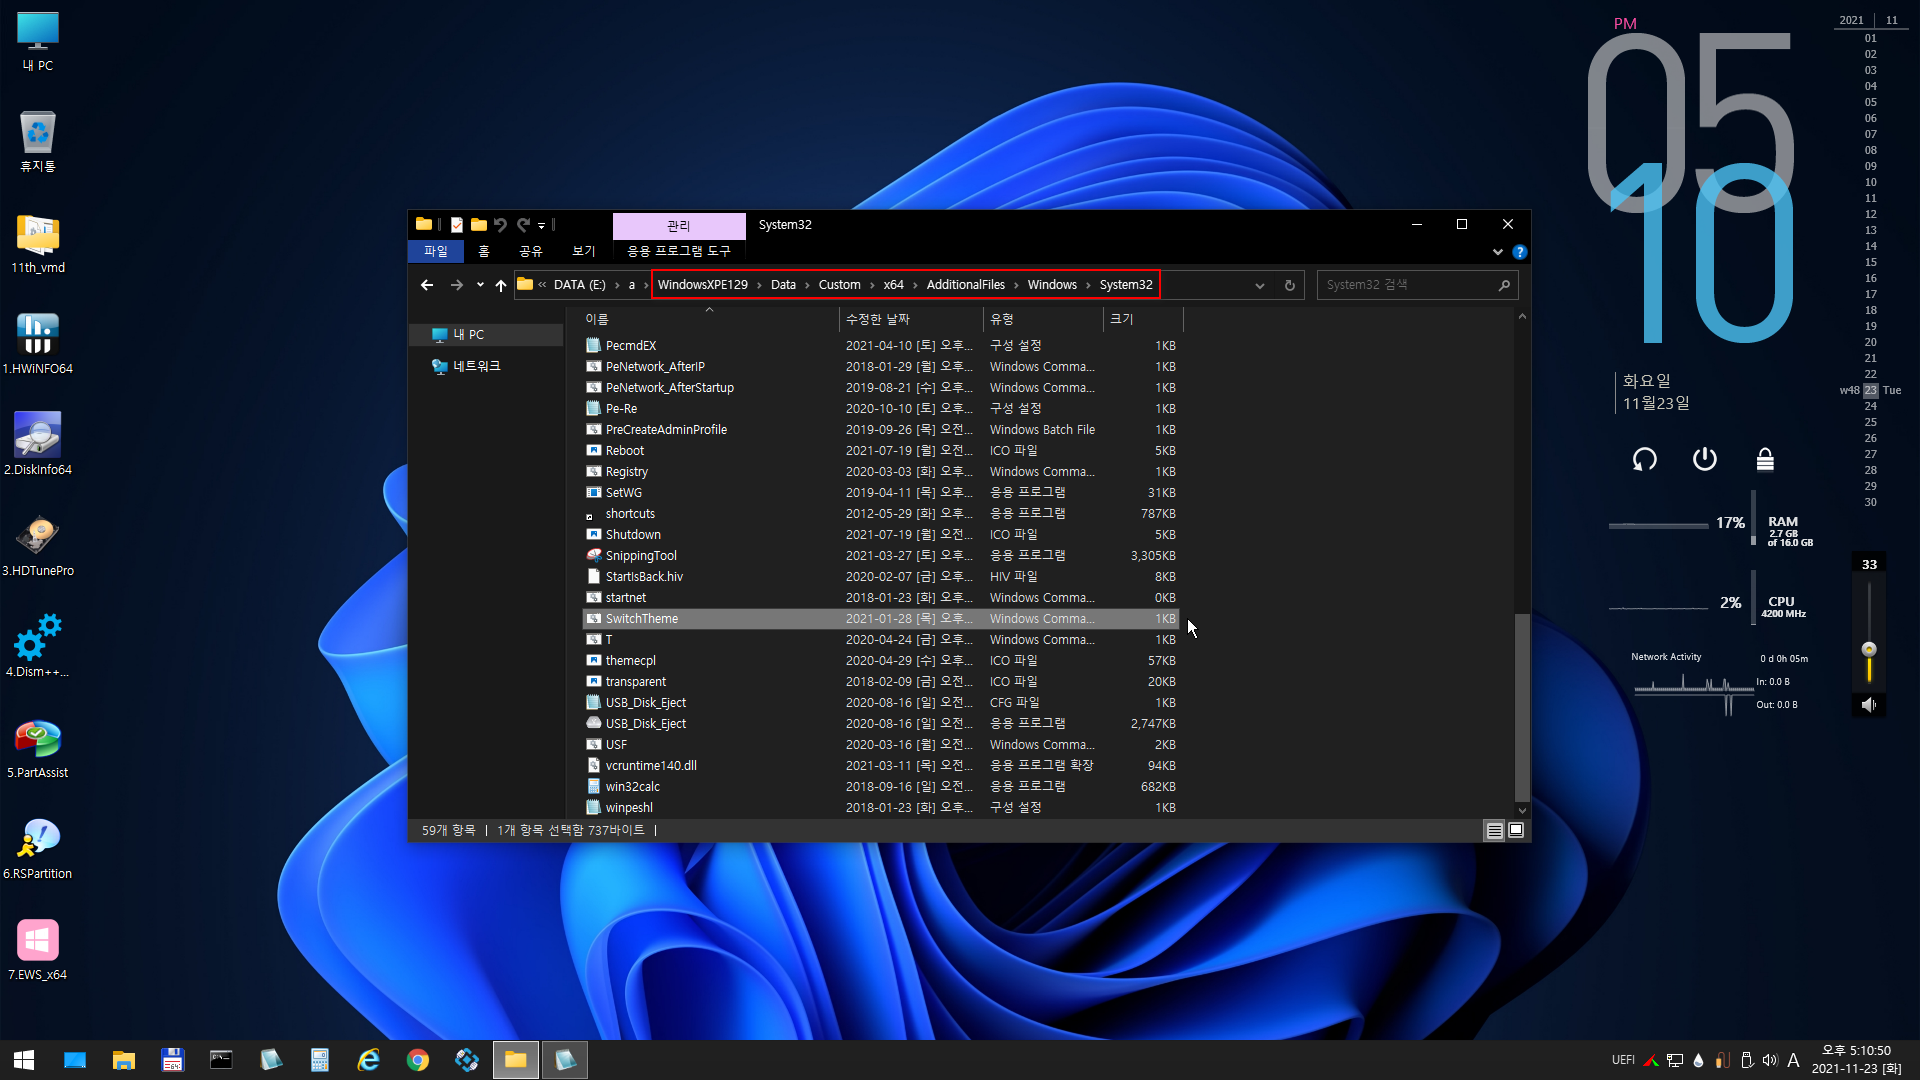Open the quick access toolbar customize dropdown
Viewport: 1920px width, 1080px height.
(541, 225)
